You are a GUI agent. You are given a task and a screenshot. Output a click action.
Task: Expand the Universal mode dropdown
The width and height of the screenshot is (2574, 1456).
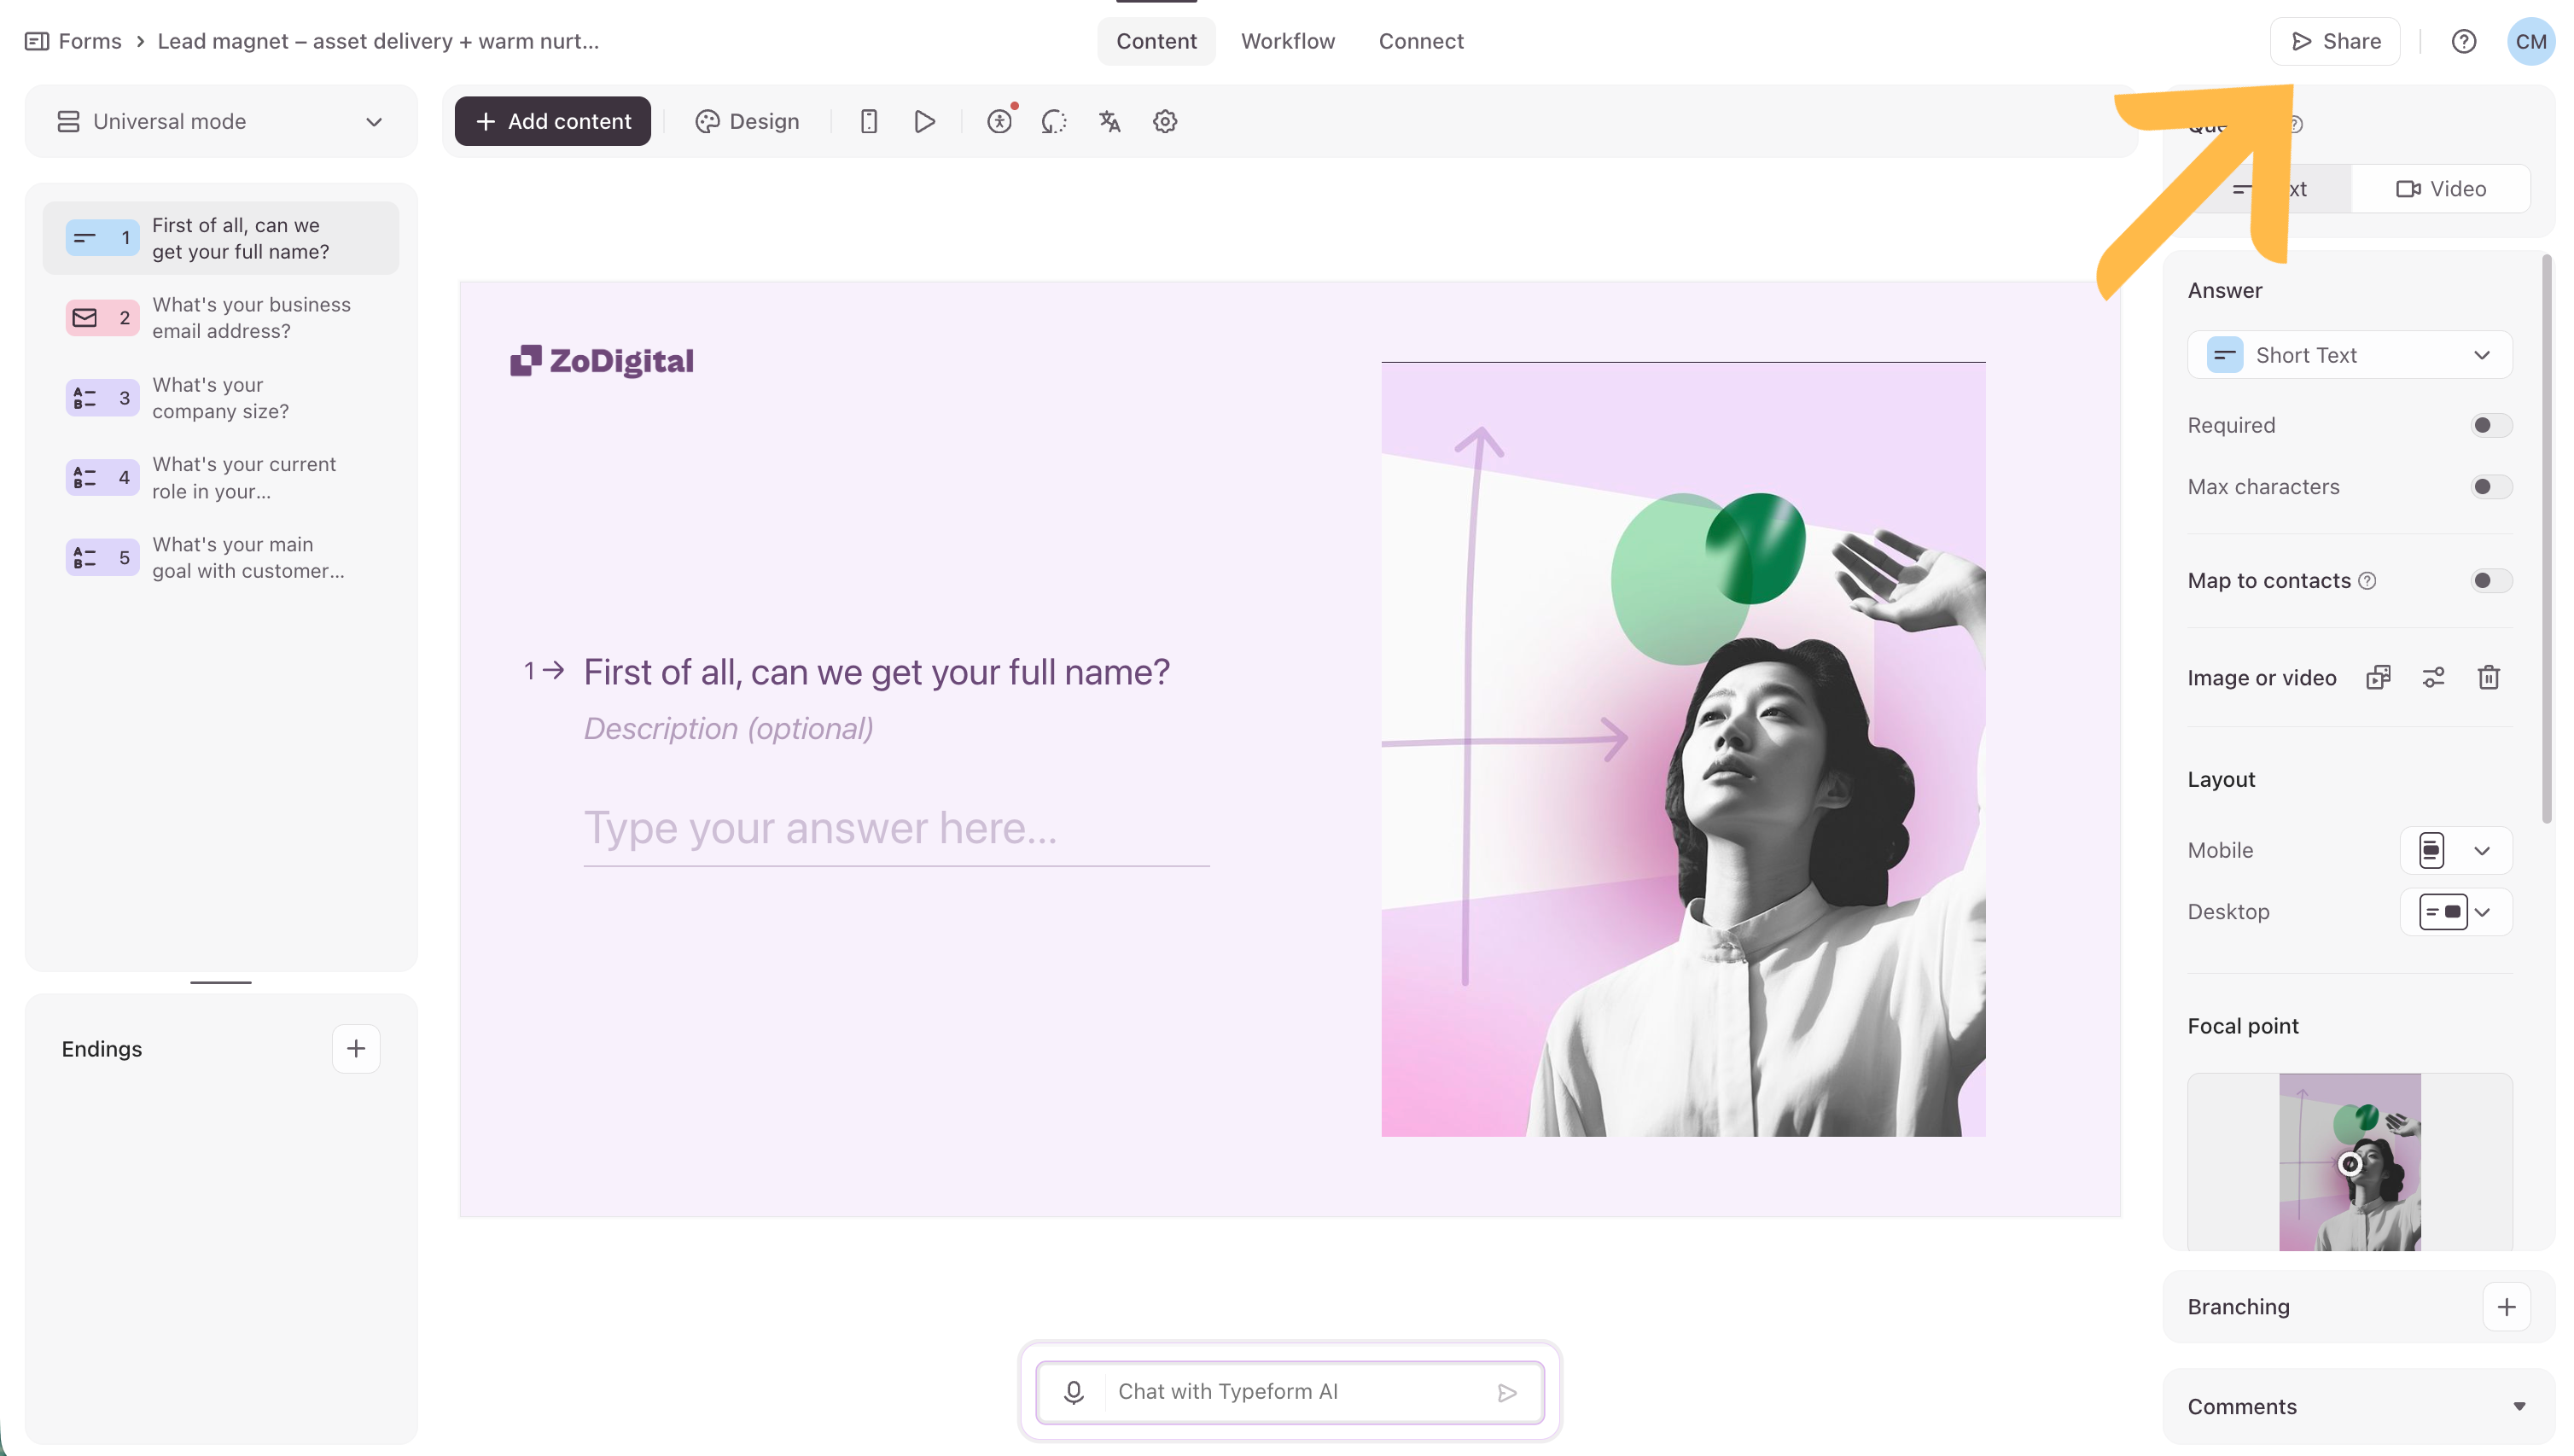220,121
